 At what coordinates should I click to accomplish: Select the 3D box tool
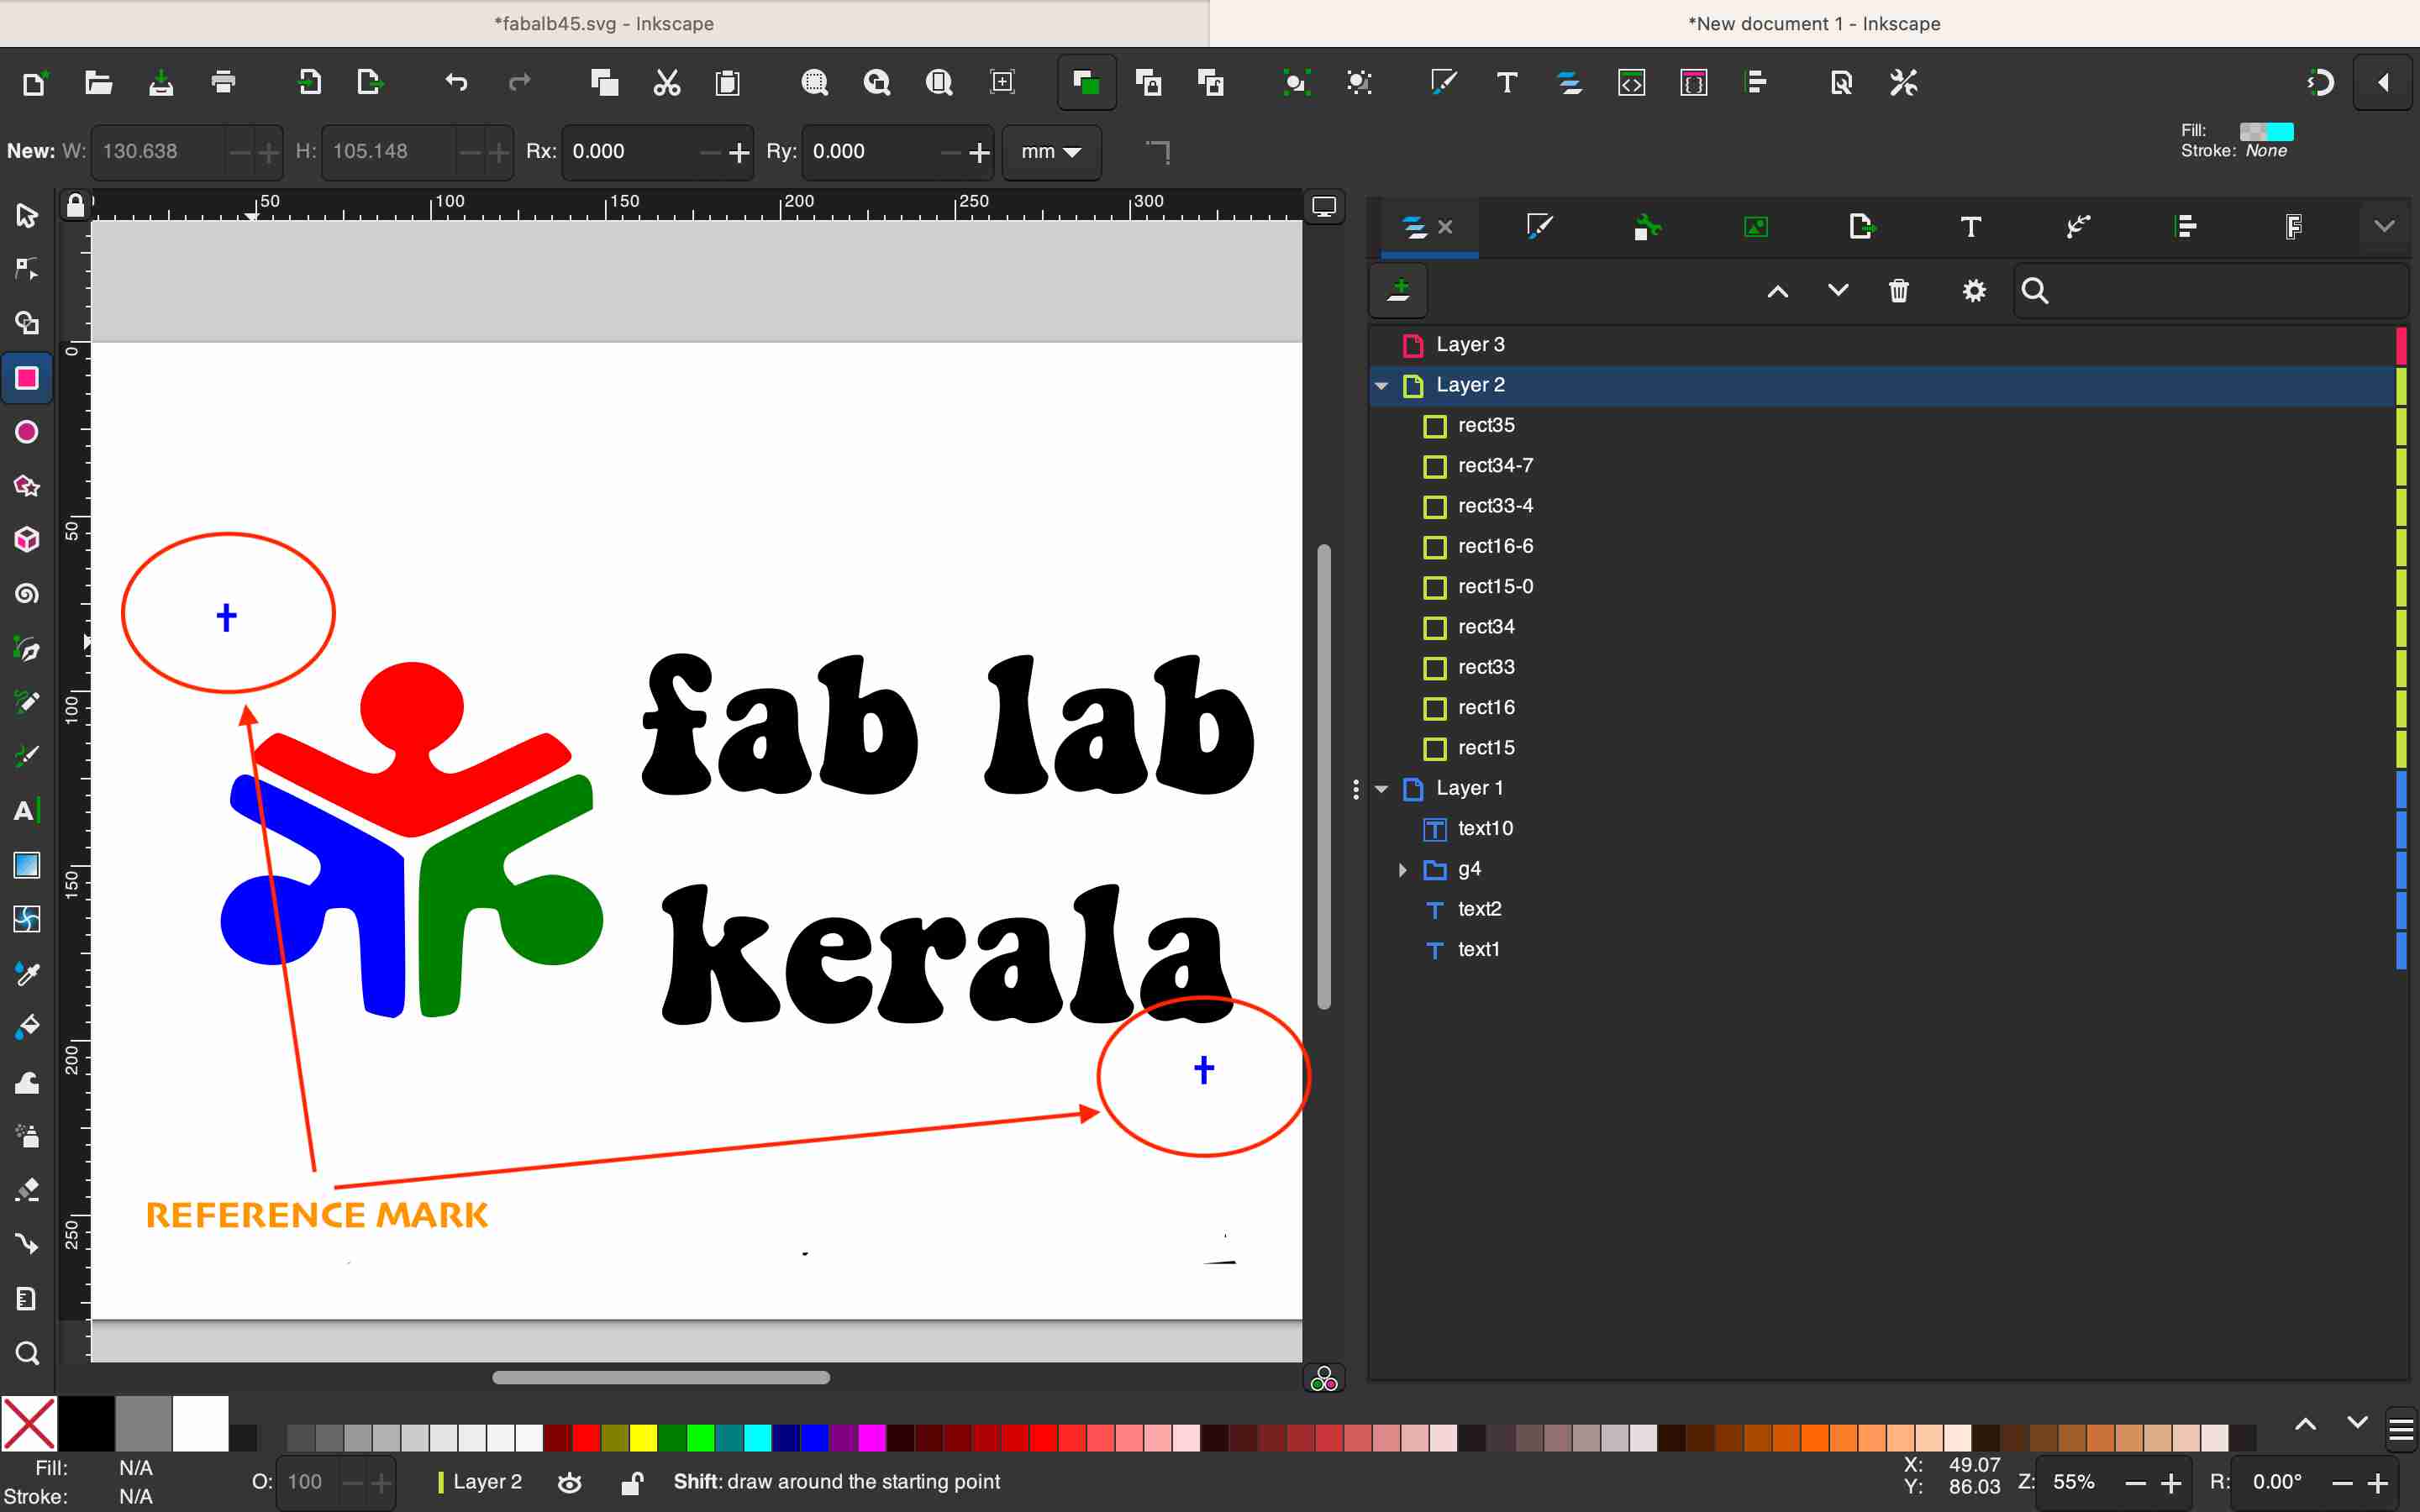click(27, 540)
